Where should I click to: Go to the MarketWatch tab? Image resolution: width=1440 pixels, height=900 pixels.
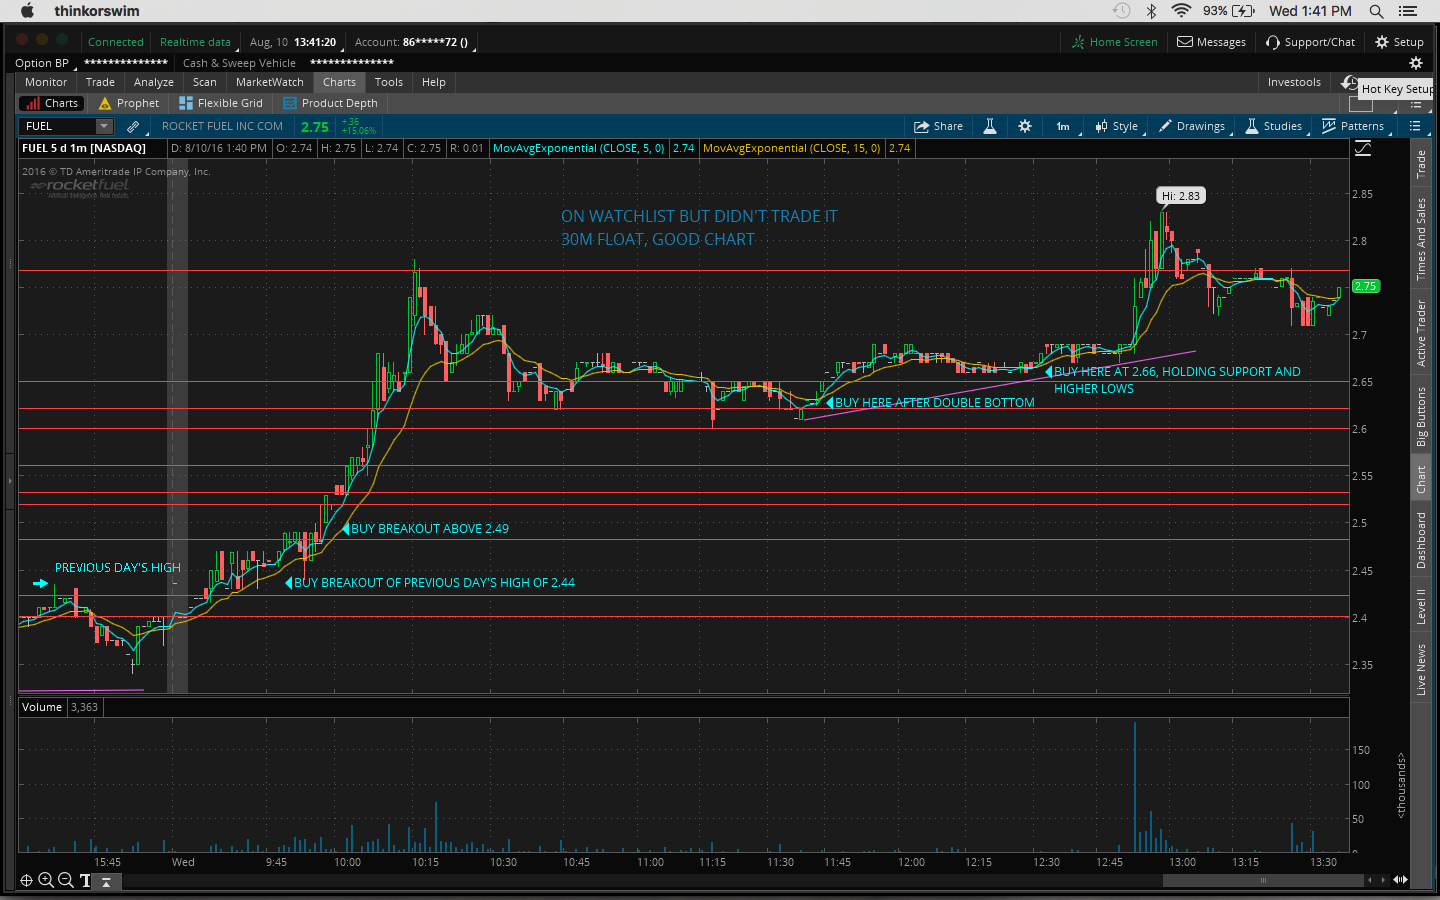[270, 82]
